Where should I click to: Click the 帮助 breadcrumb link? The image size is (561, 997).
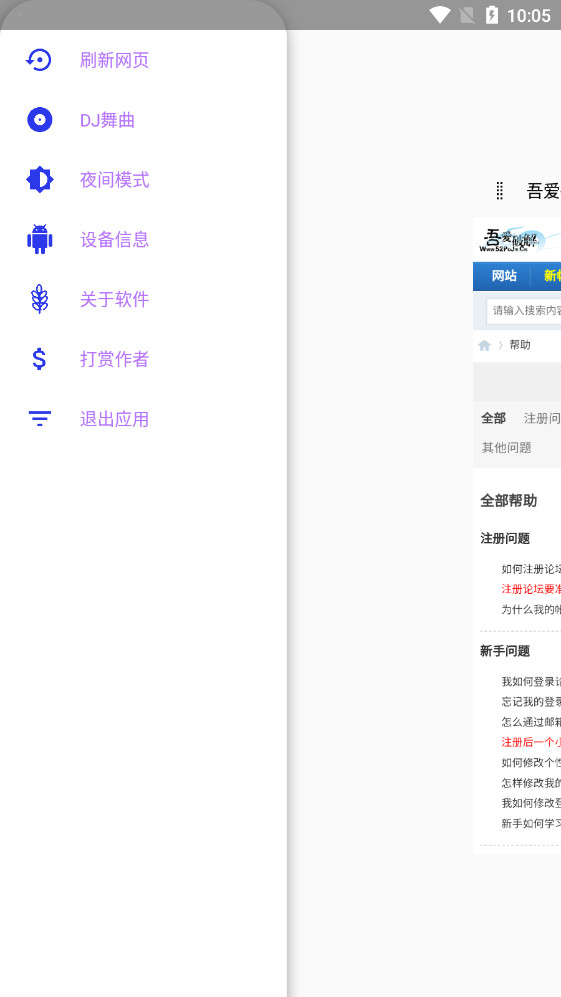click(520, 345)
